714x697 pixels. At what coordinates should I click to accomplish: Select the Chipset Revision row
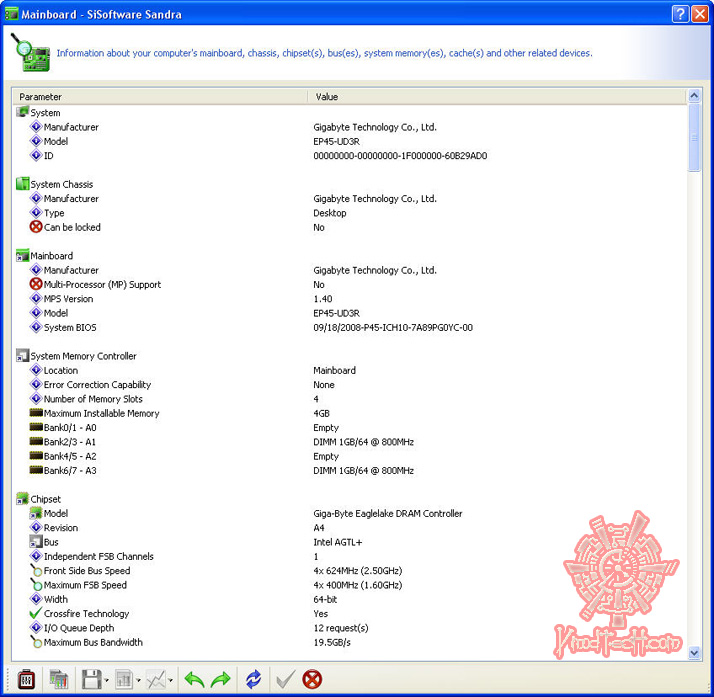pos(350,527)
